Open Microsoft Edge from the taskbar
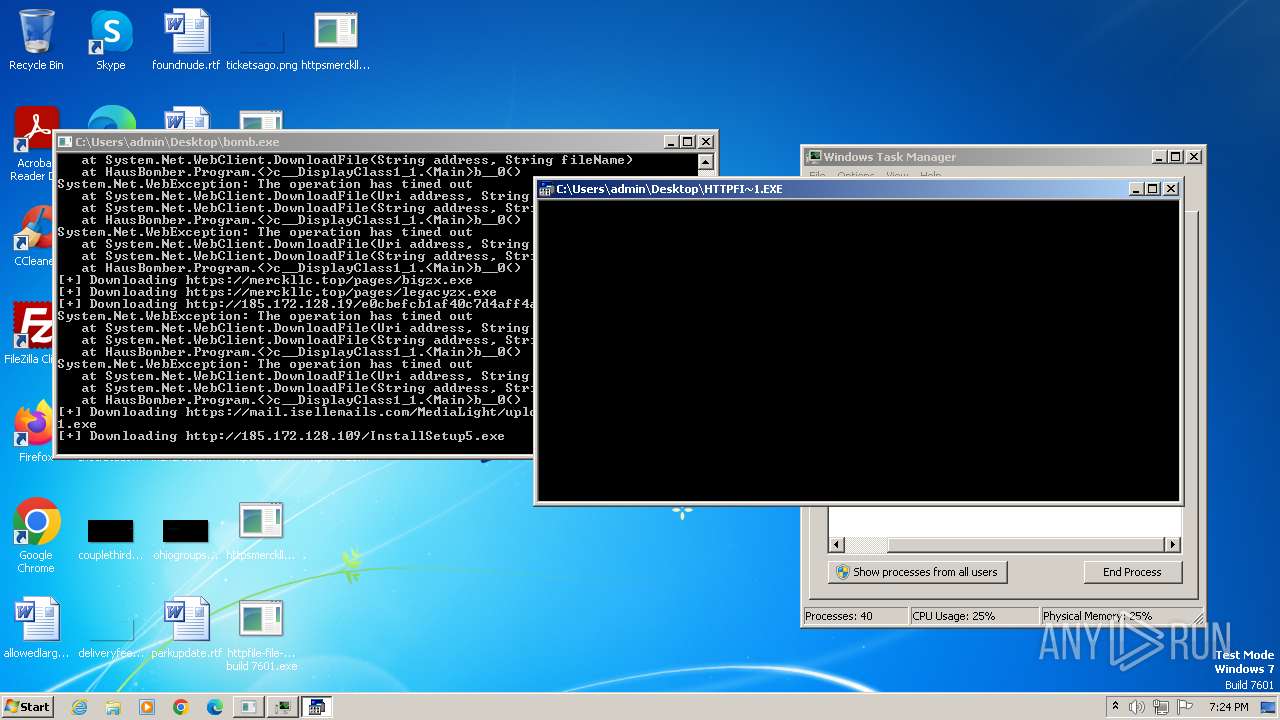Image resolution: width=1280 pixels, height=720 pixels. pyautogui.click(x=215, y=707)
